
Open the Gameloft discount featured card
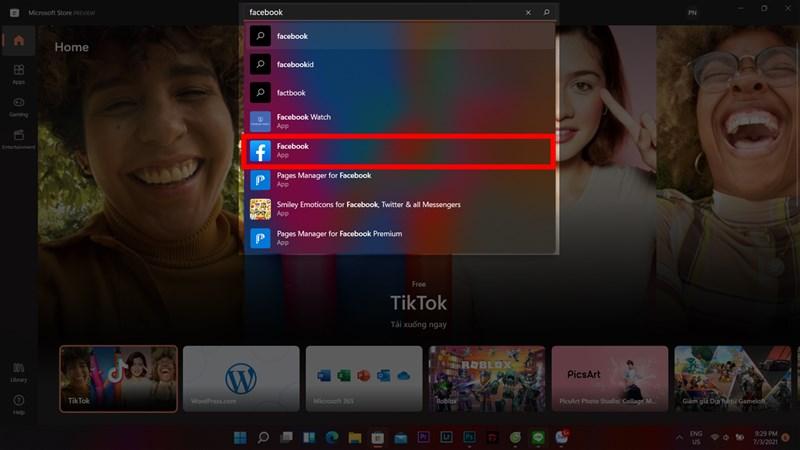pos(733,379)
